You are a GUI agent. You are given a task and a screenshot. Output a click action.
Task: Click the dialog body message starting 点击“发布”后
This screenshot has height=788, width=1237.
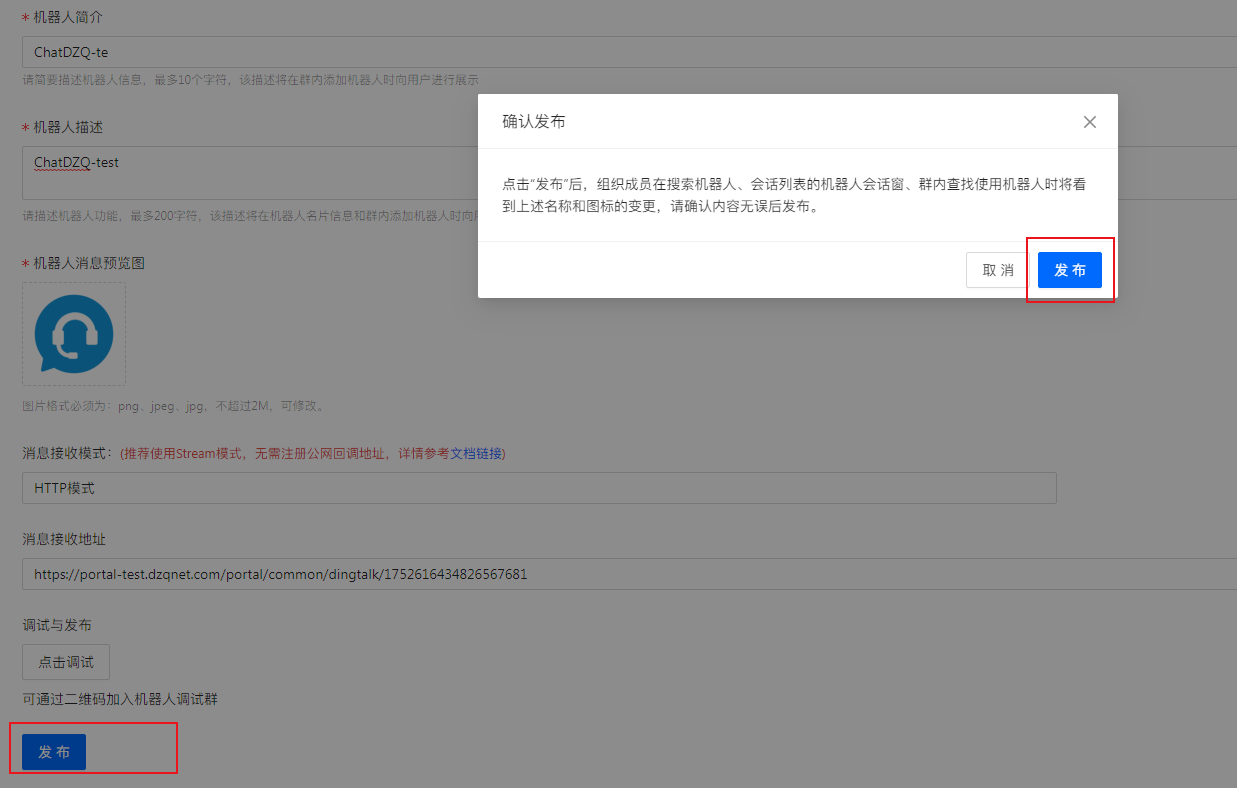794,196
